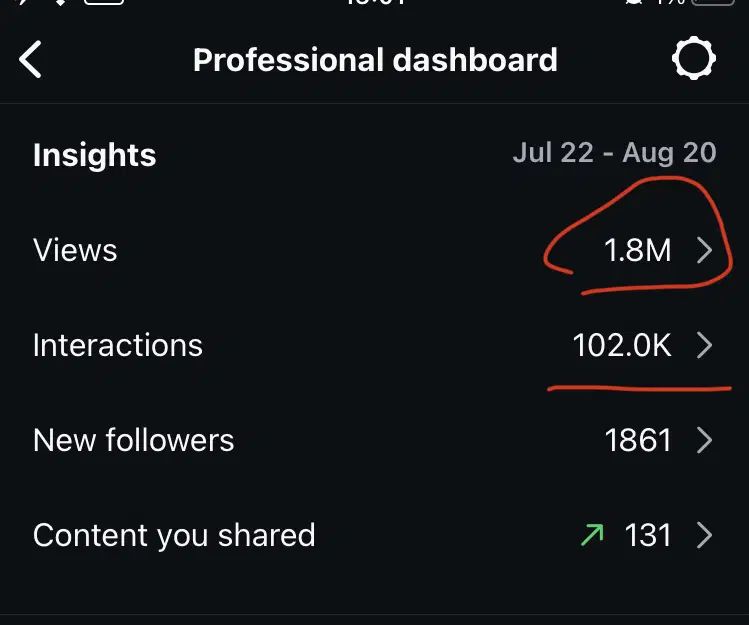Image resolution: width=749 pixels, height=625 pixels.
Task: Expand the Content you shared chevron
Action: (x=705, y=535)
